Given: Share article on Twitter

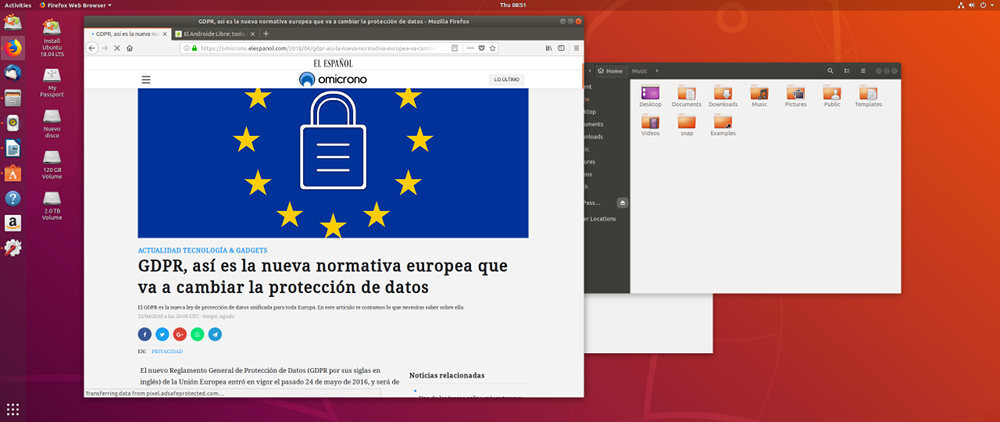Looking at the screenshot, I should [163, 334].
